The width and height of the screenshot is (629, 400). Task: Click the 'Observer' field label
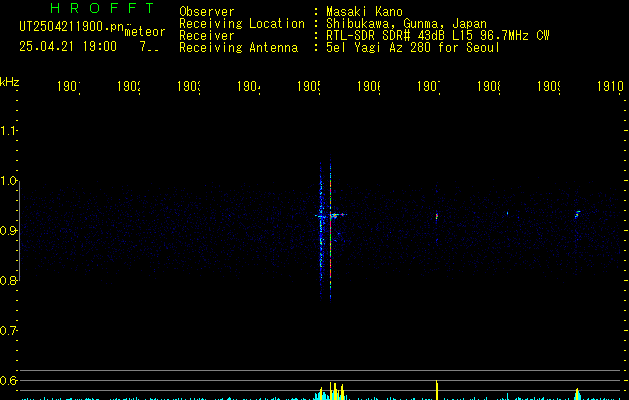pyautogui.click(x=207, y=11)
